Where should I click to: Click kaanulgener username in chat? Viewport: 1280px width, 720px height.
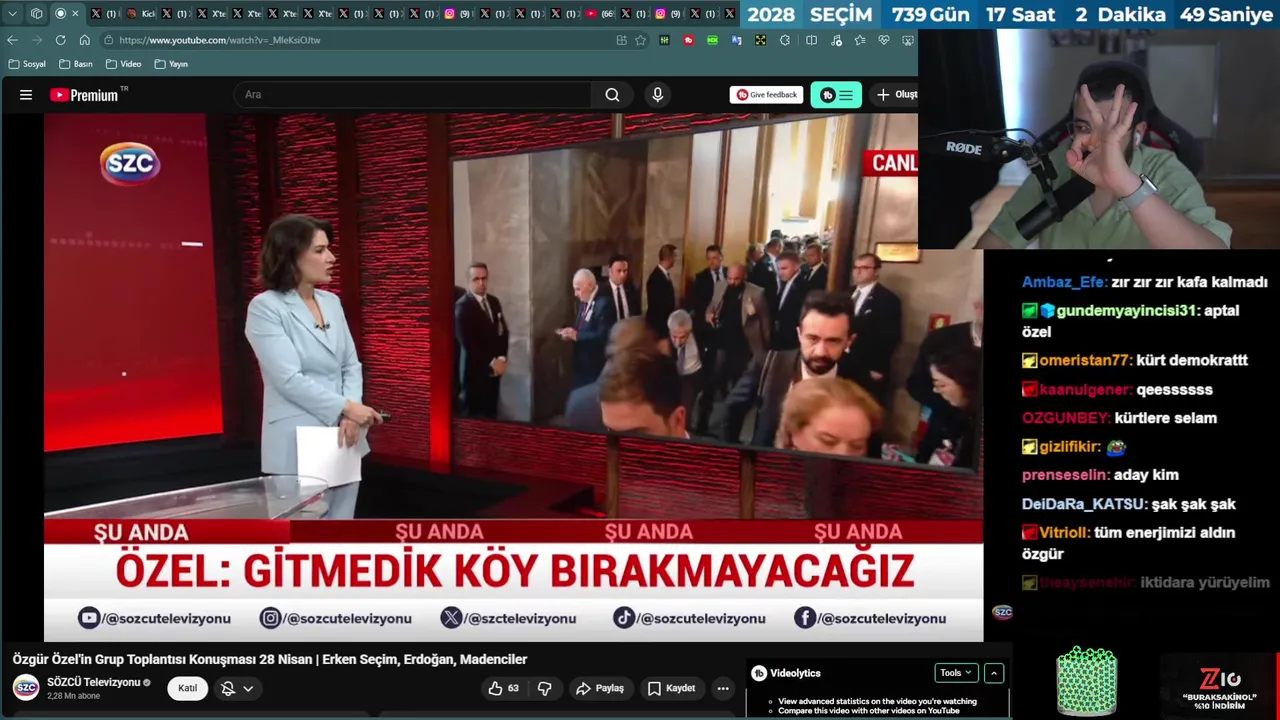(x=1085, y=389)
